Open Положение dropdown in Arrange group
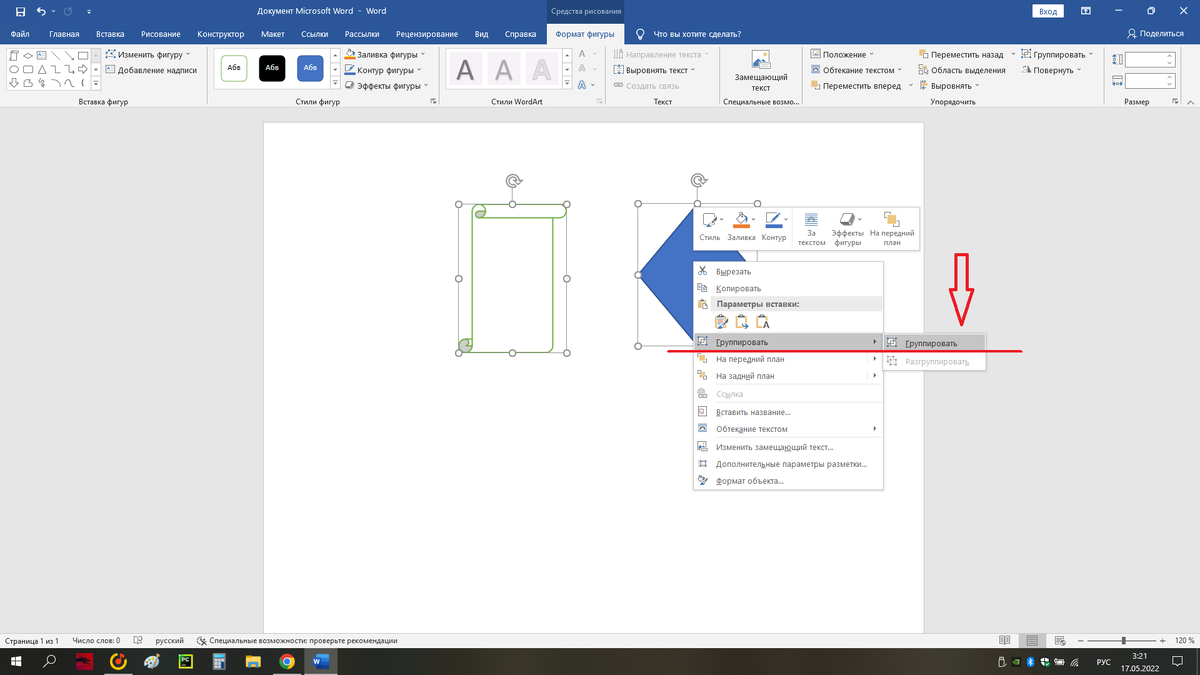The image size is (1200, 675). click(842, 54)
